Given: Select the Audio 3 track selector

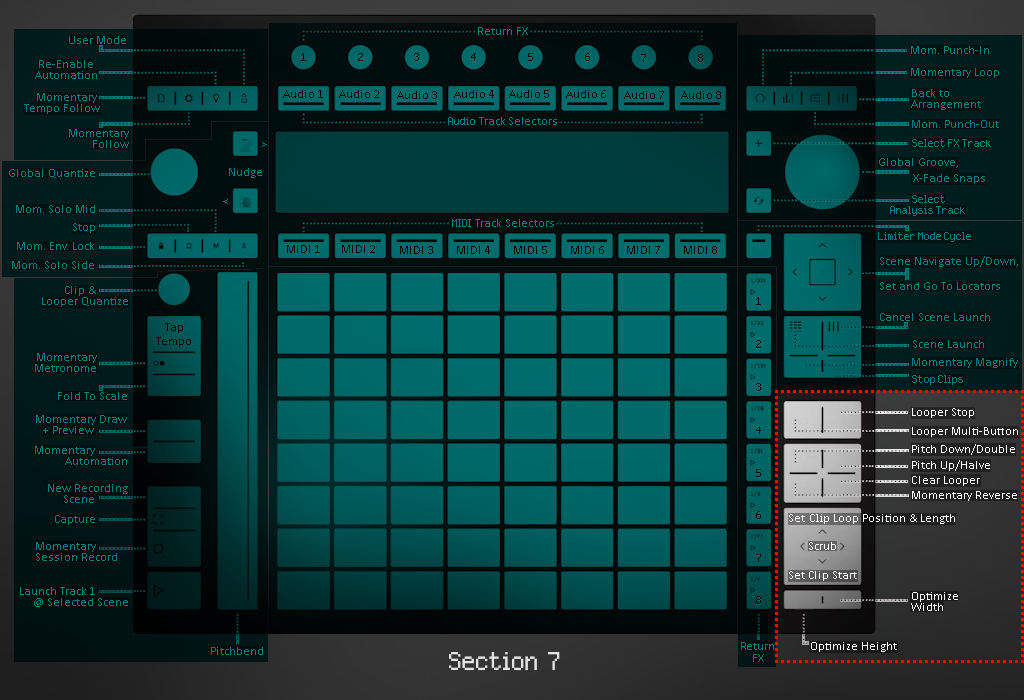Looking at the screenshot, I should [x=417, y=97].
